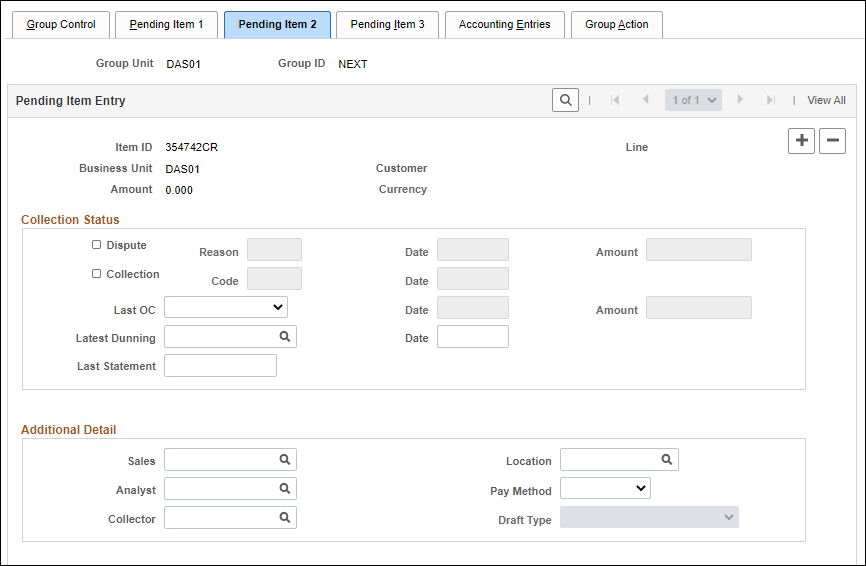Open the Pay Method dropdown
Image resolution: width=866 pixels, height=566 pixels.
pos(605,488)
